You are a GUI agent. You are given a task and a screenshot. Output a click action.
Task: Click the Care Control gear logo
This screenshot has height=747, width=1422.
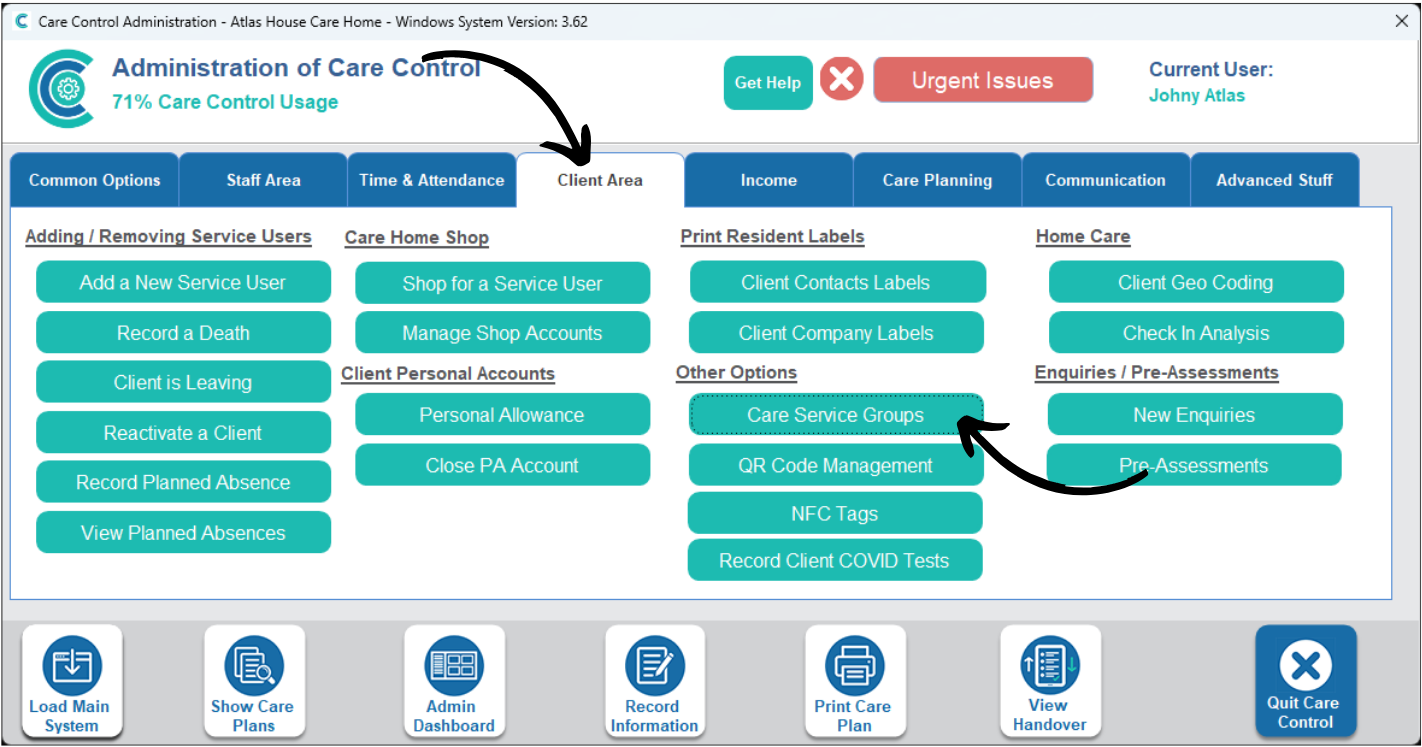coord(62,88)
